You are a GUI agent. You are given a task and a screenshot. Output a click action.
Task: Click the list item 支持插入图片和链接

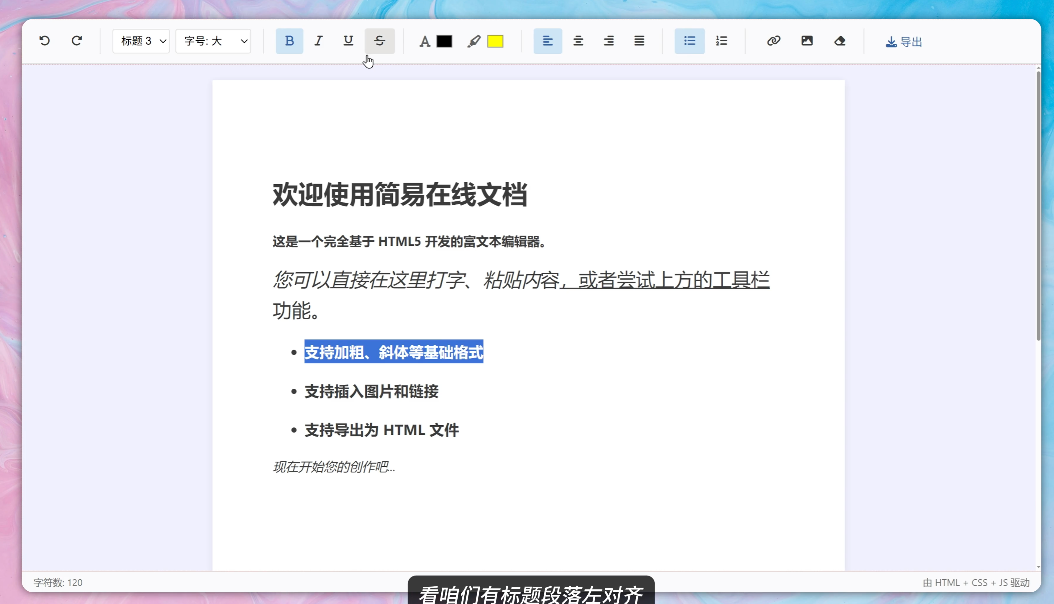point(371,392)
